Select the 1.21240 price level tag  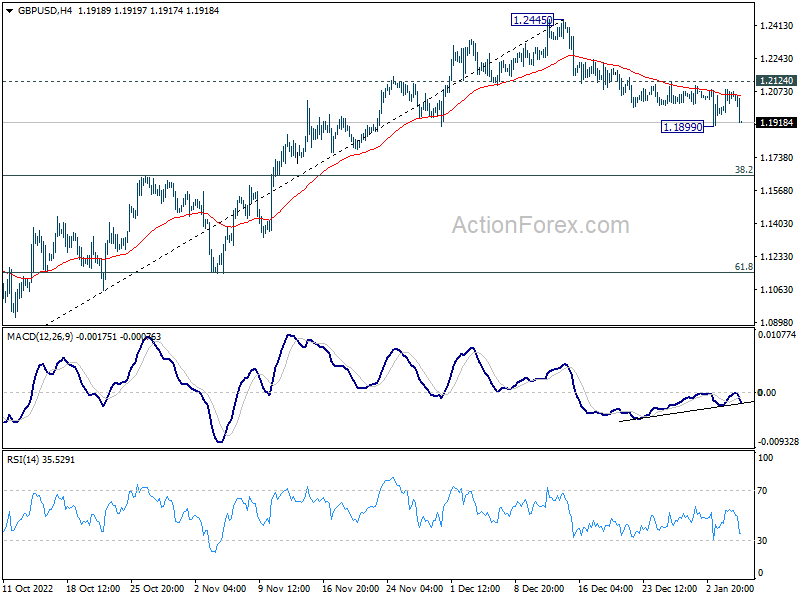tap(777, 81)
